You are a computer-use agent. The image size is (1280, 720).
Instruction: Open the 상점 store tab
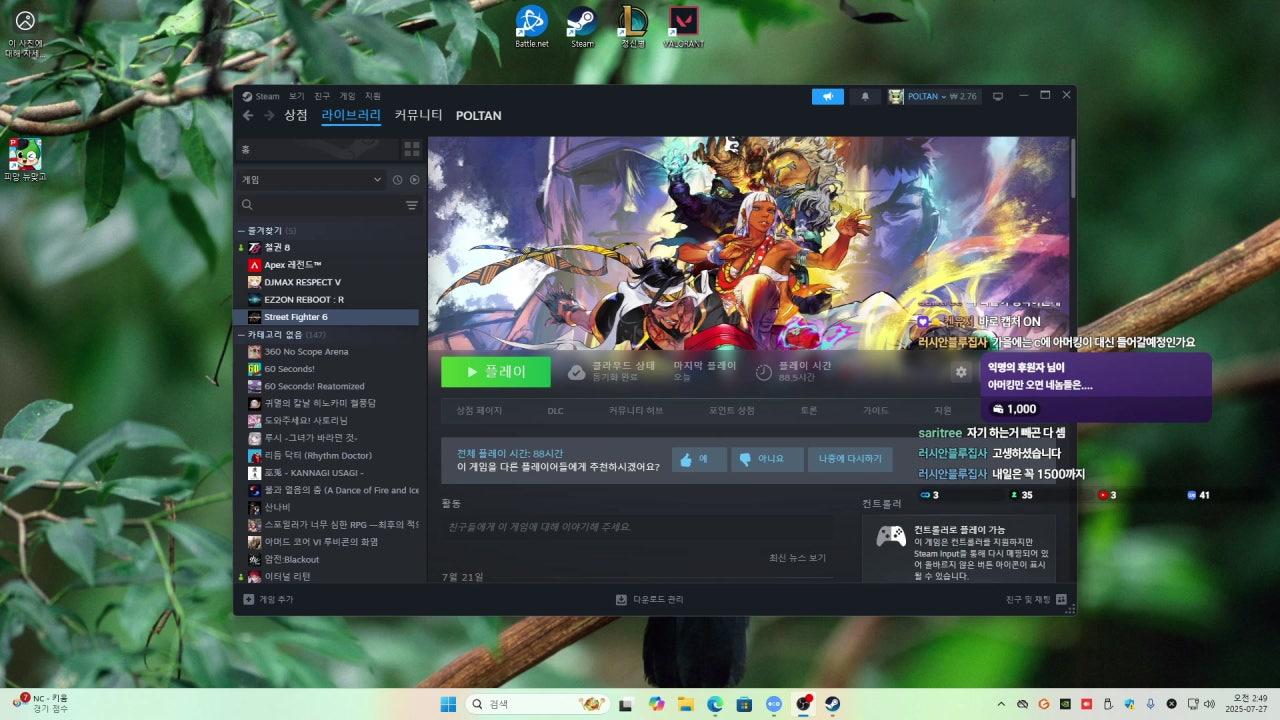pos(296,115)
